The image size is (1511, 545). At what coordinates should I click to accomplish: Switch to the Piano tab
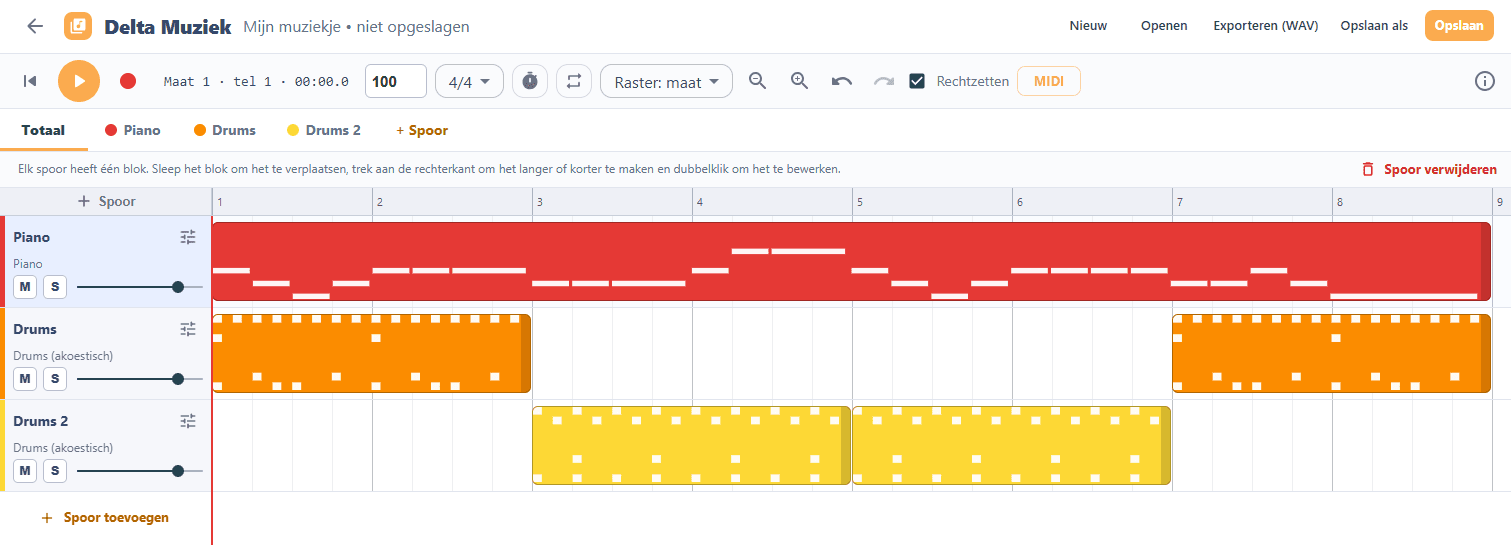click(x=133, y=130)
